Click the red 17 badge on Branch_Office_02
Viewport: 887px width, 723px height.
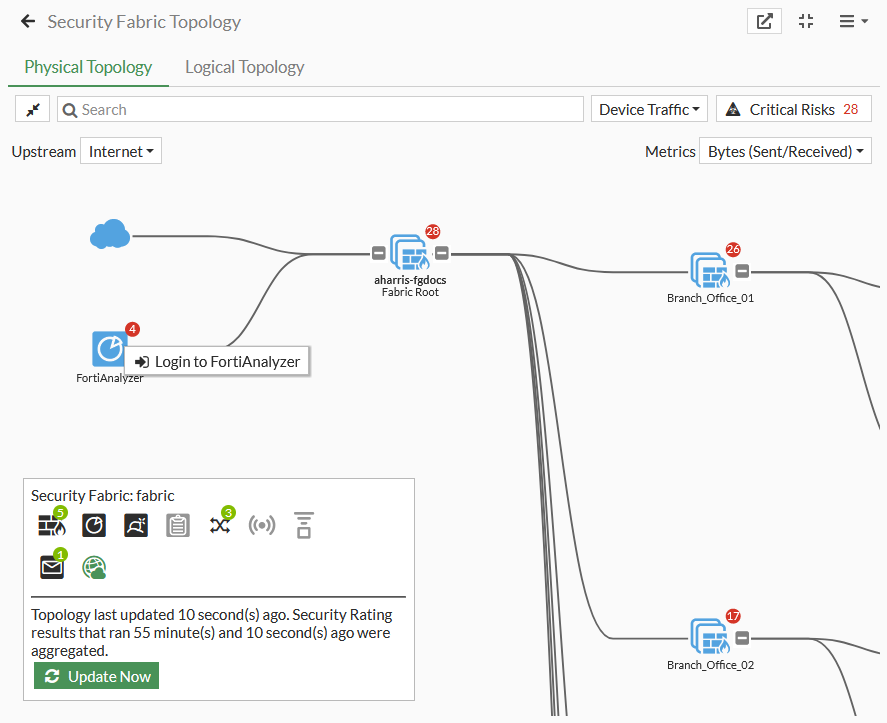tap(733, 616)
